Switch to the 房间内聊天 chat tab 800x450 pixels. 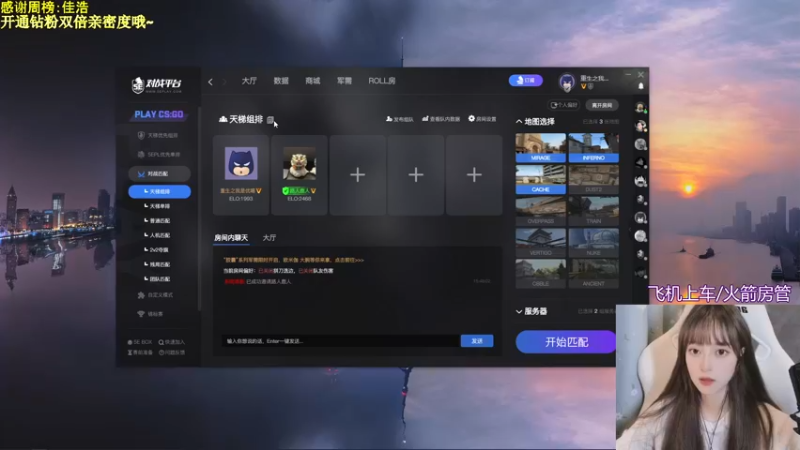pos(231,238)
